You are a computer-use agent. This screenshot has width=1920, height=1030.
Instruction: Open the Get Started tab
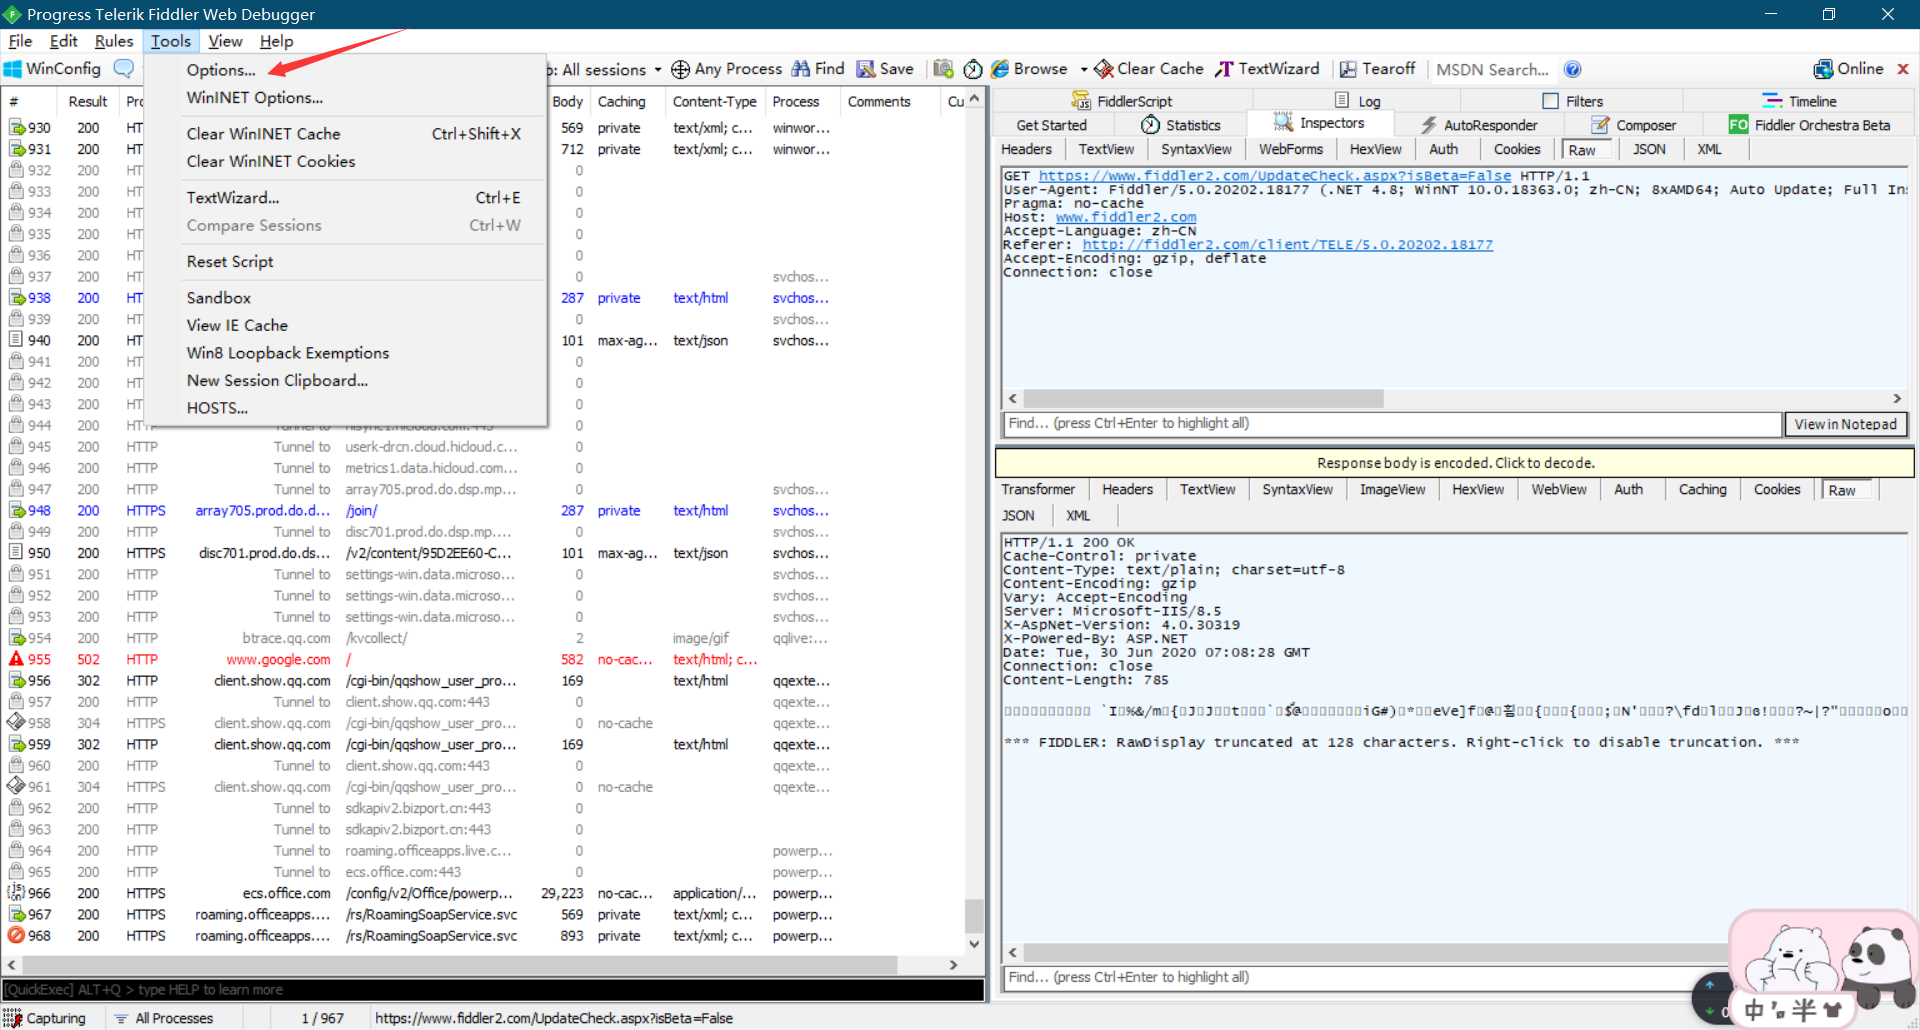(1051, 125)
